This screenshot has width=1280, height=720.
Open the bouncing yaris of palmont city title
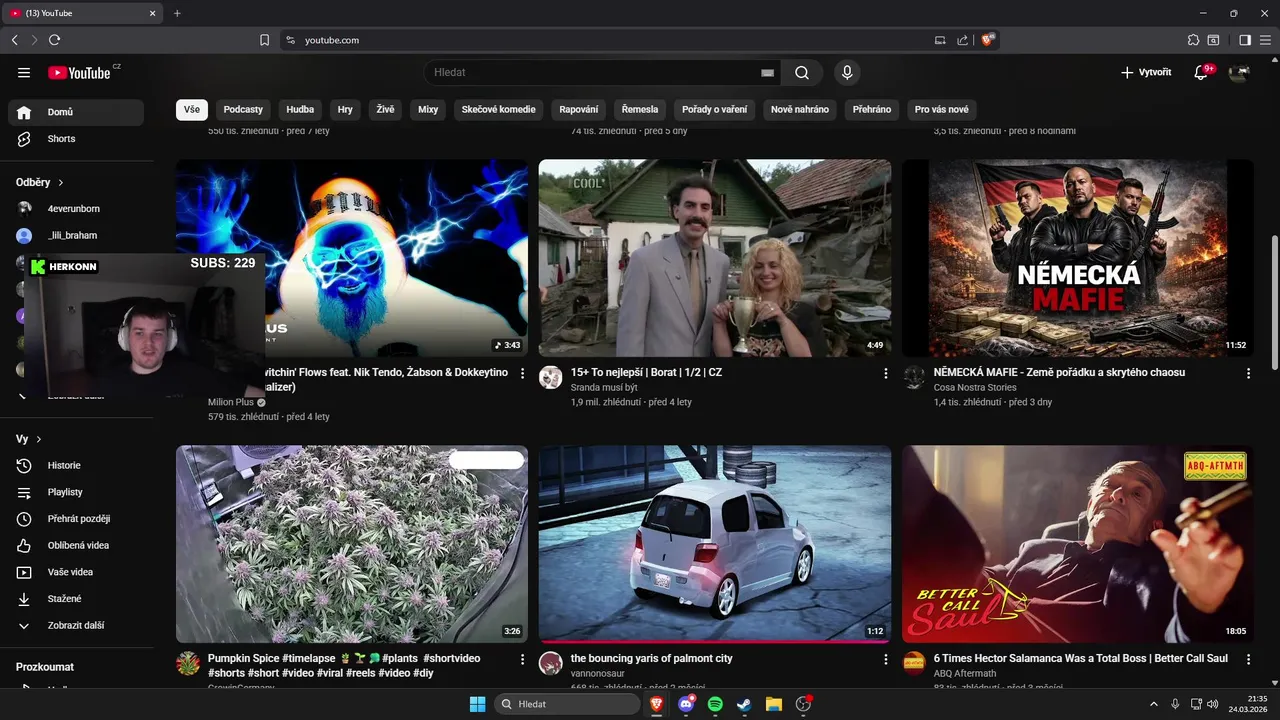click(x=651, y=659)
